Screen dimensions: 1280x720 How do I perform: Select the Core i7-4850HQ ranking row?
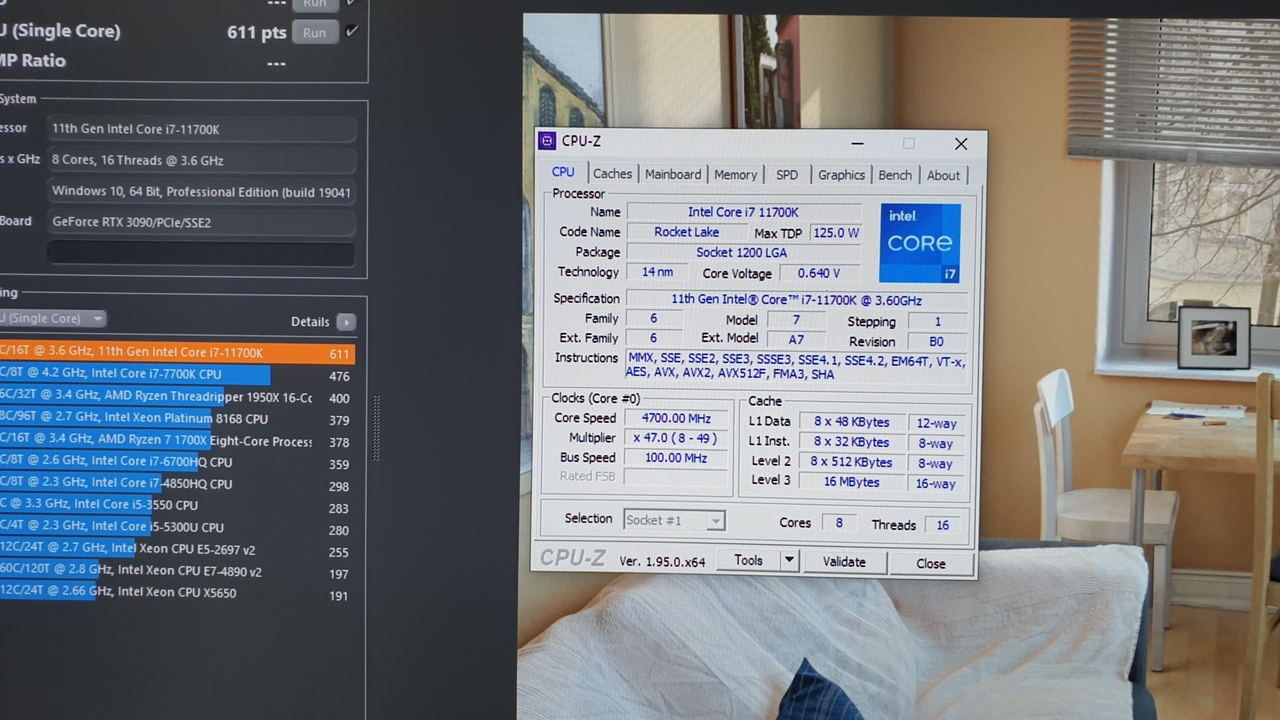pos(177,484)
